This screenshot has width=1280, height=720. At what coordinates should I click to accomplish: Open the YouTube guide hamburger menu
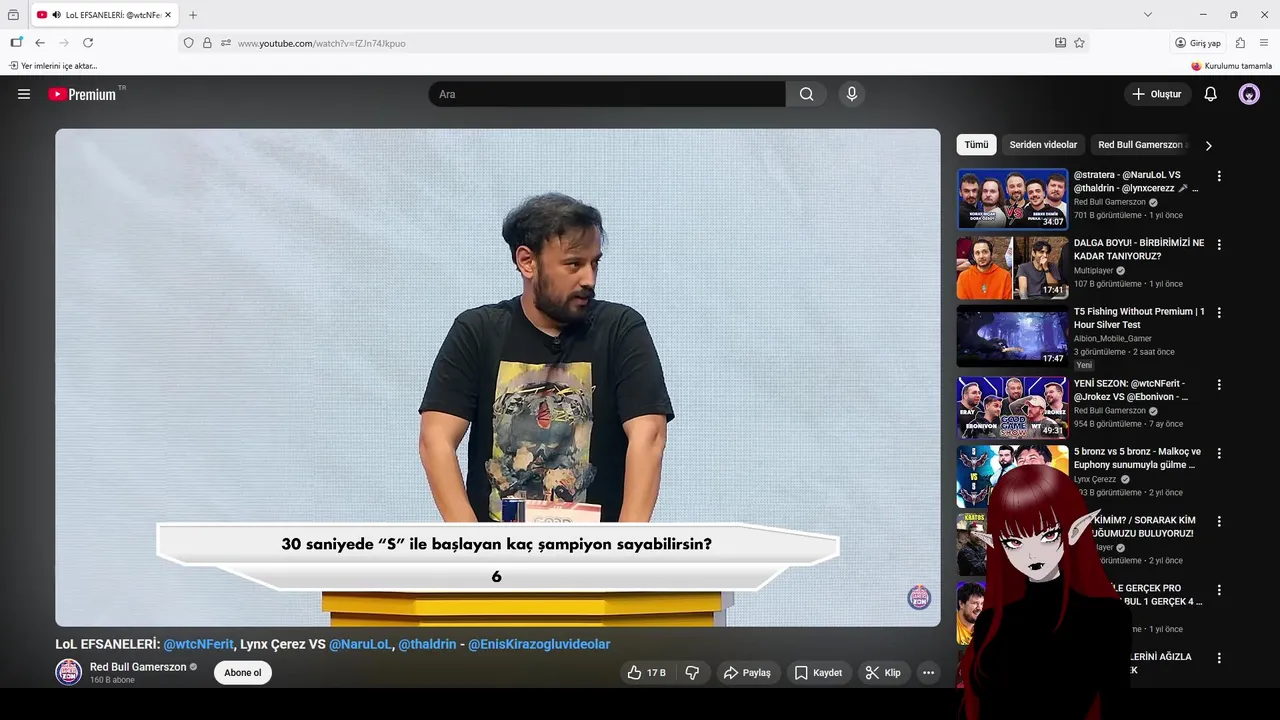pyautogui.click(x=24, y=94)
